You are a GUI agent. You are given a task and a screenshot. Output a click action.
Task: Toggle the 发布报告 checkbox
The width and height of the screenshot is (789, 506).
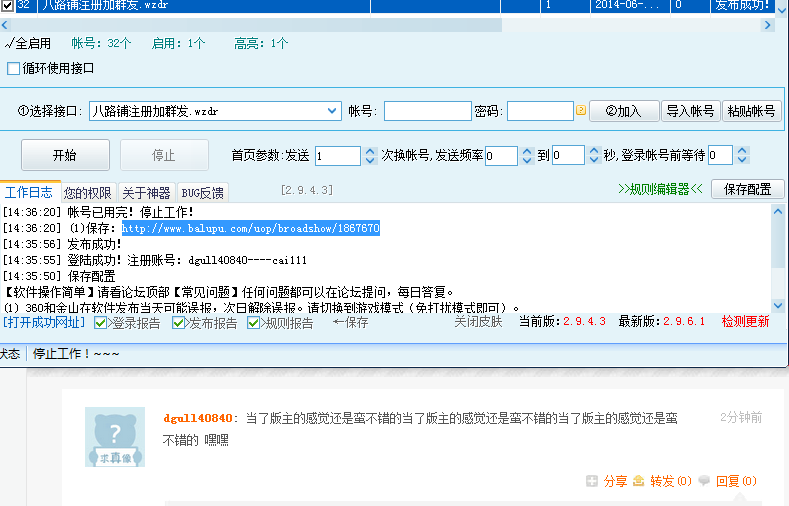pyautogui.click(x=178, y=323)
